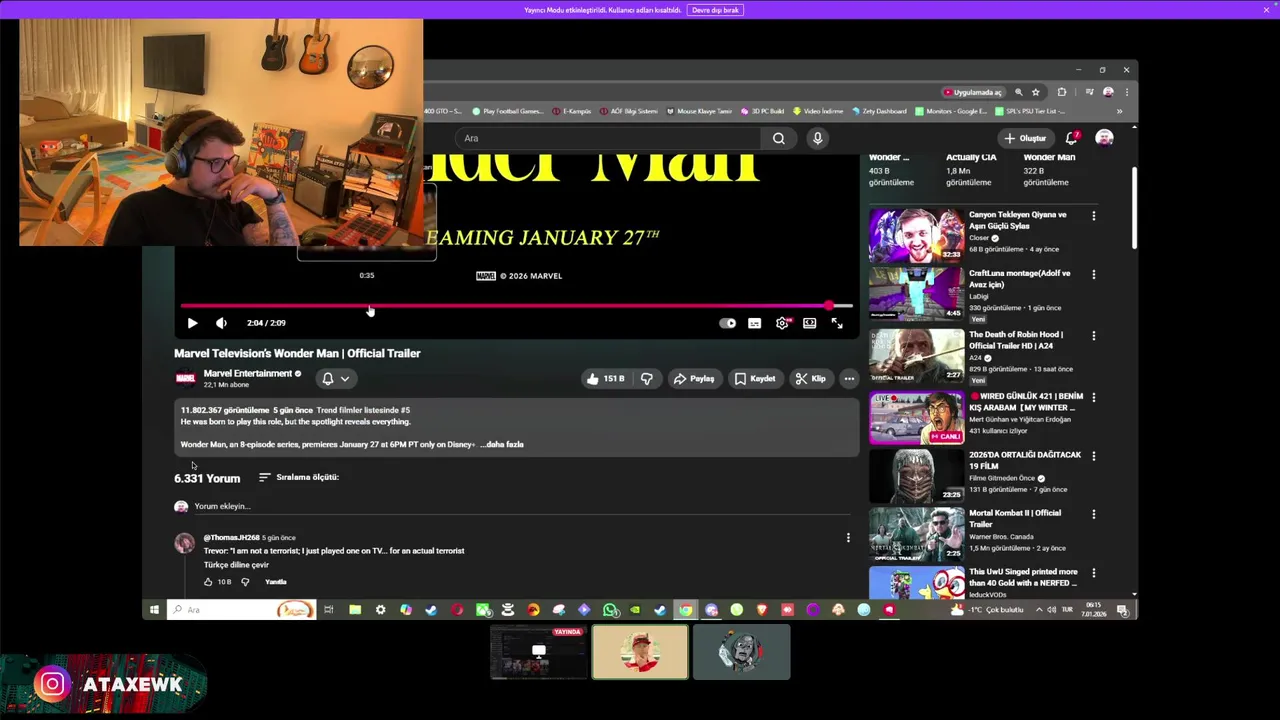Mute the video with the volume icon

pos(221,323)
